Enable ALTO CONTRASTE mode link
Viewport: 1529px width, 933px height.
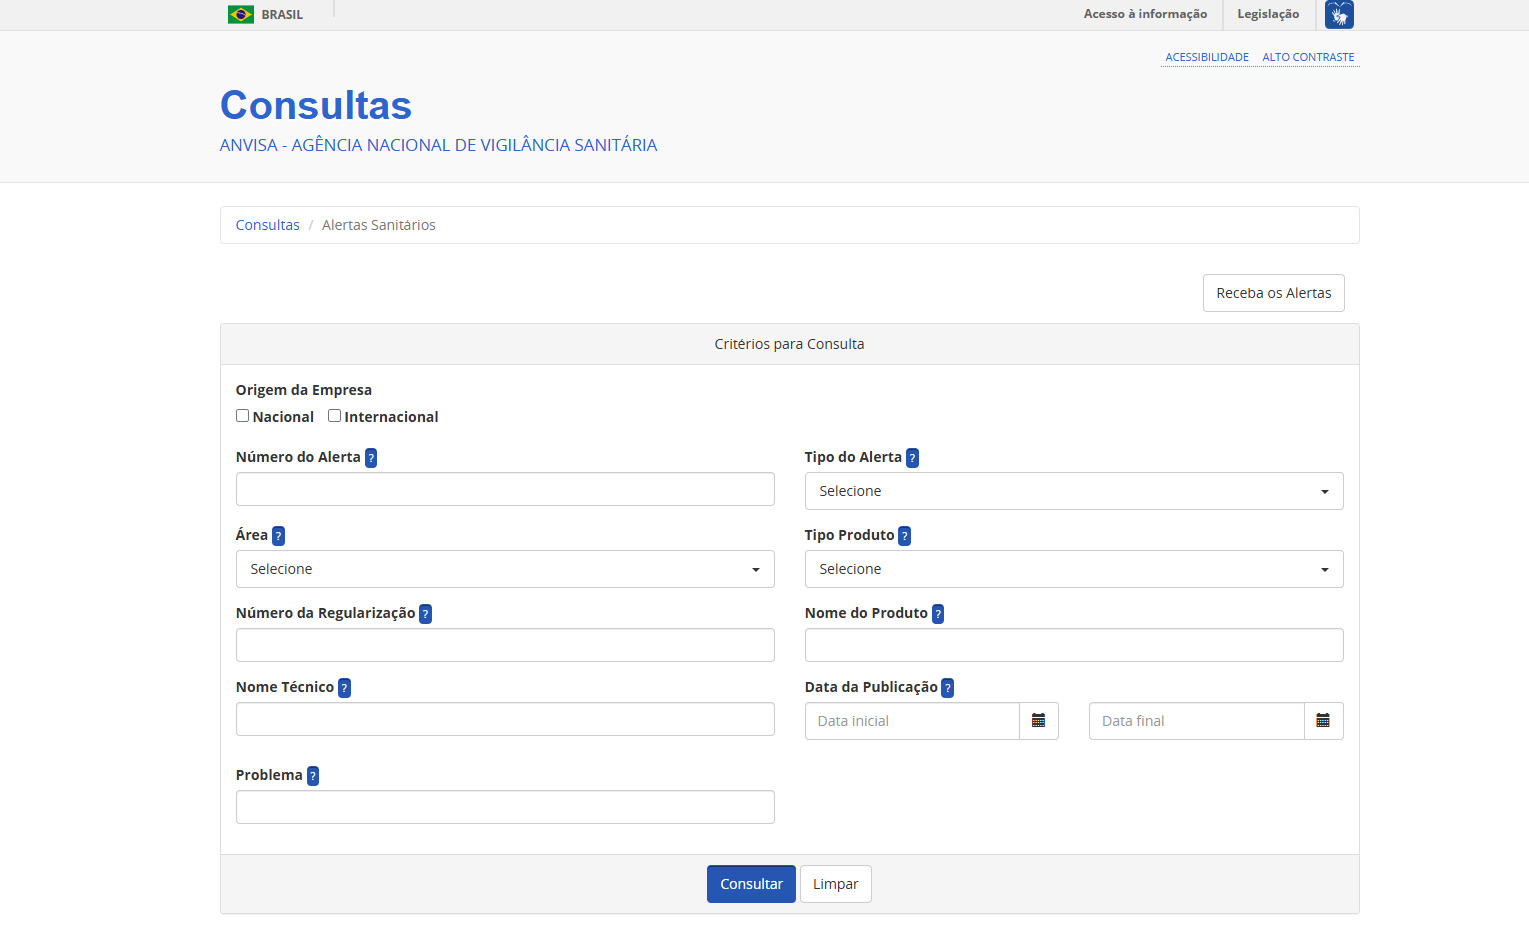point(1308,57)
